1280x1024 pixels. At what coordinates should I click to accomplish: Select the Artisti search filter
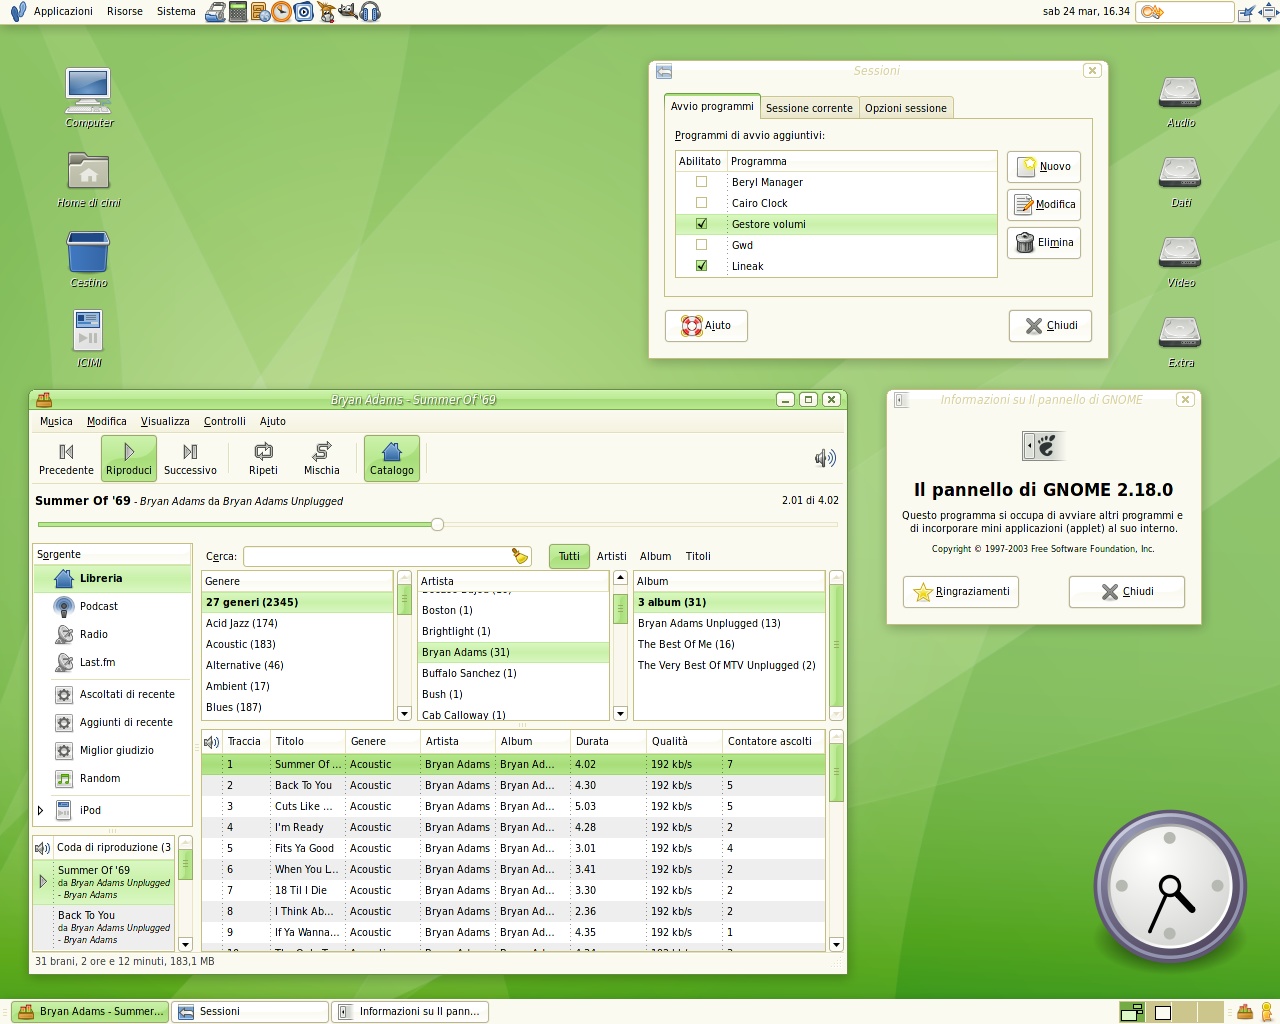[x=612, y=556]
